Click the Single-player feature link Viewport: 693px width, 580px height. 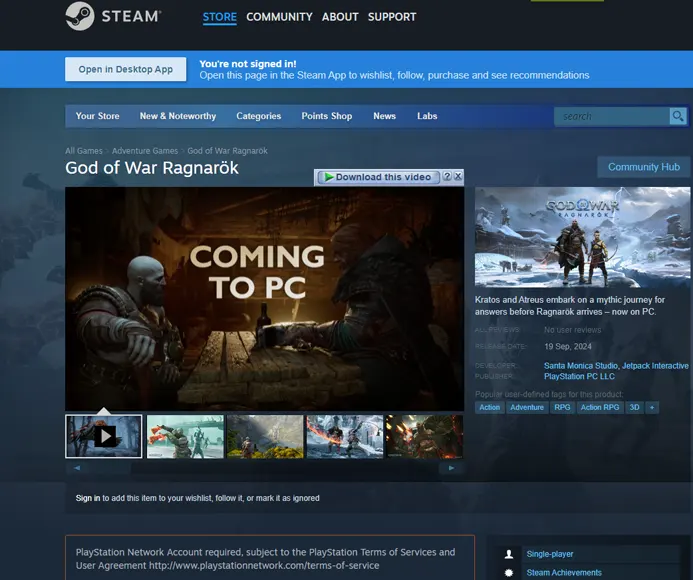(550, 554)
